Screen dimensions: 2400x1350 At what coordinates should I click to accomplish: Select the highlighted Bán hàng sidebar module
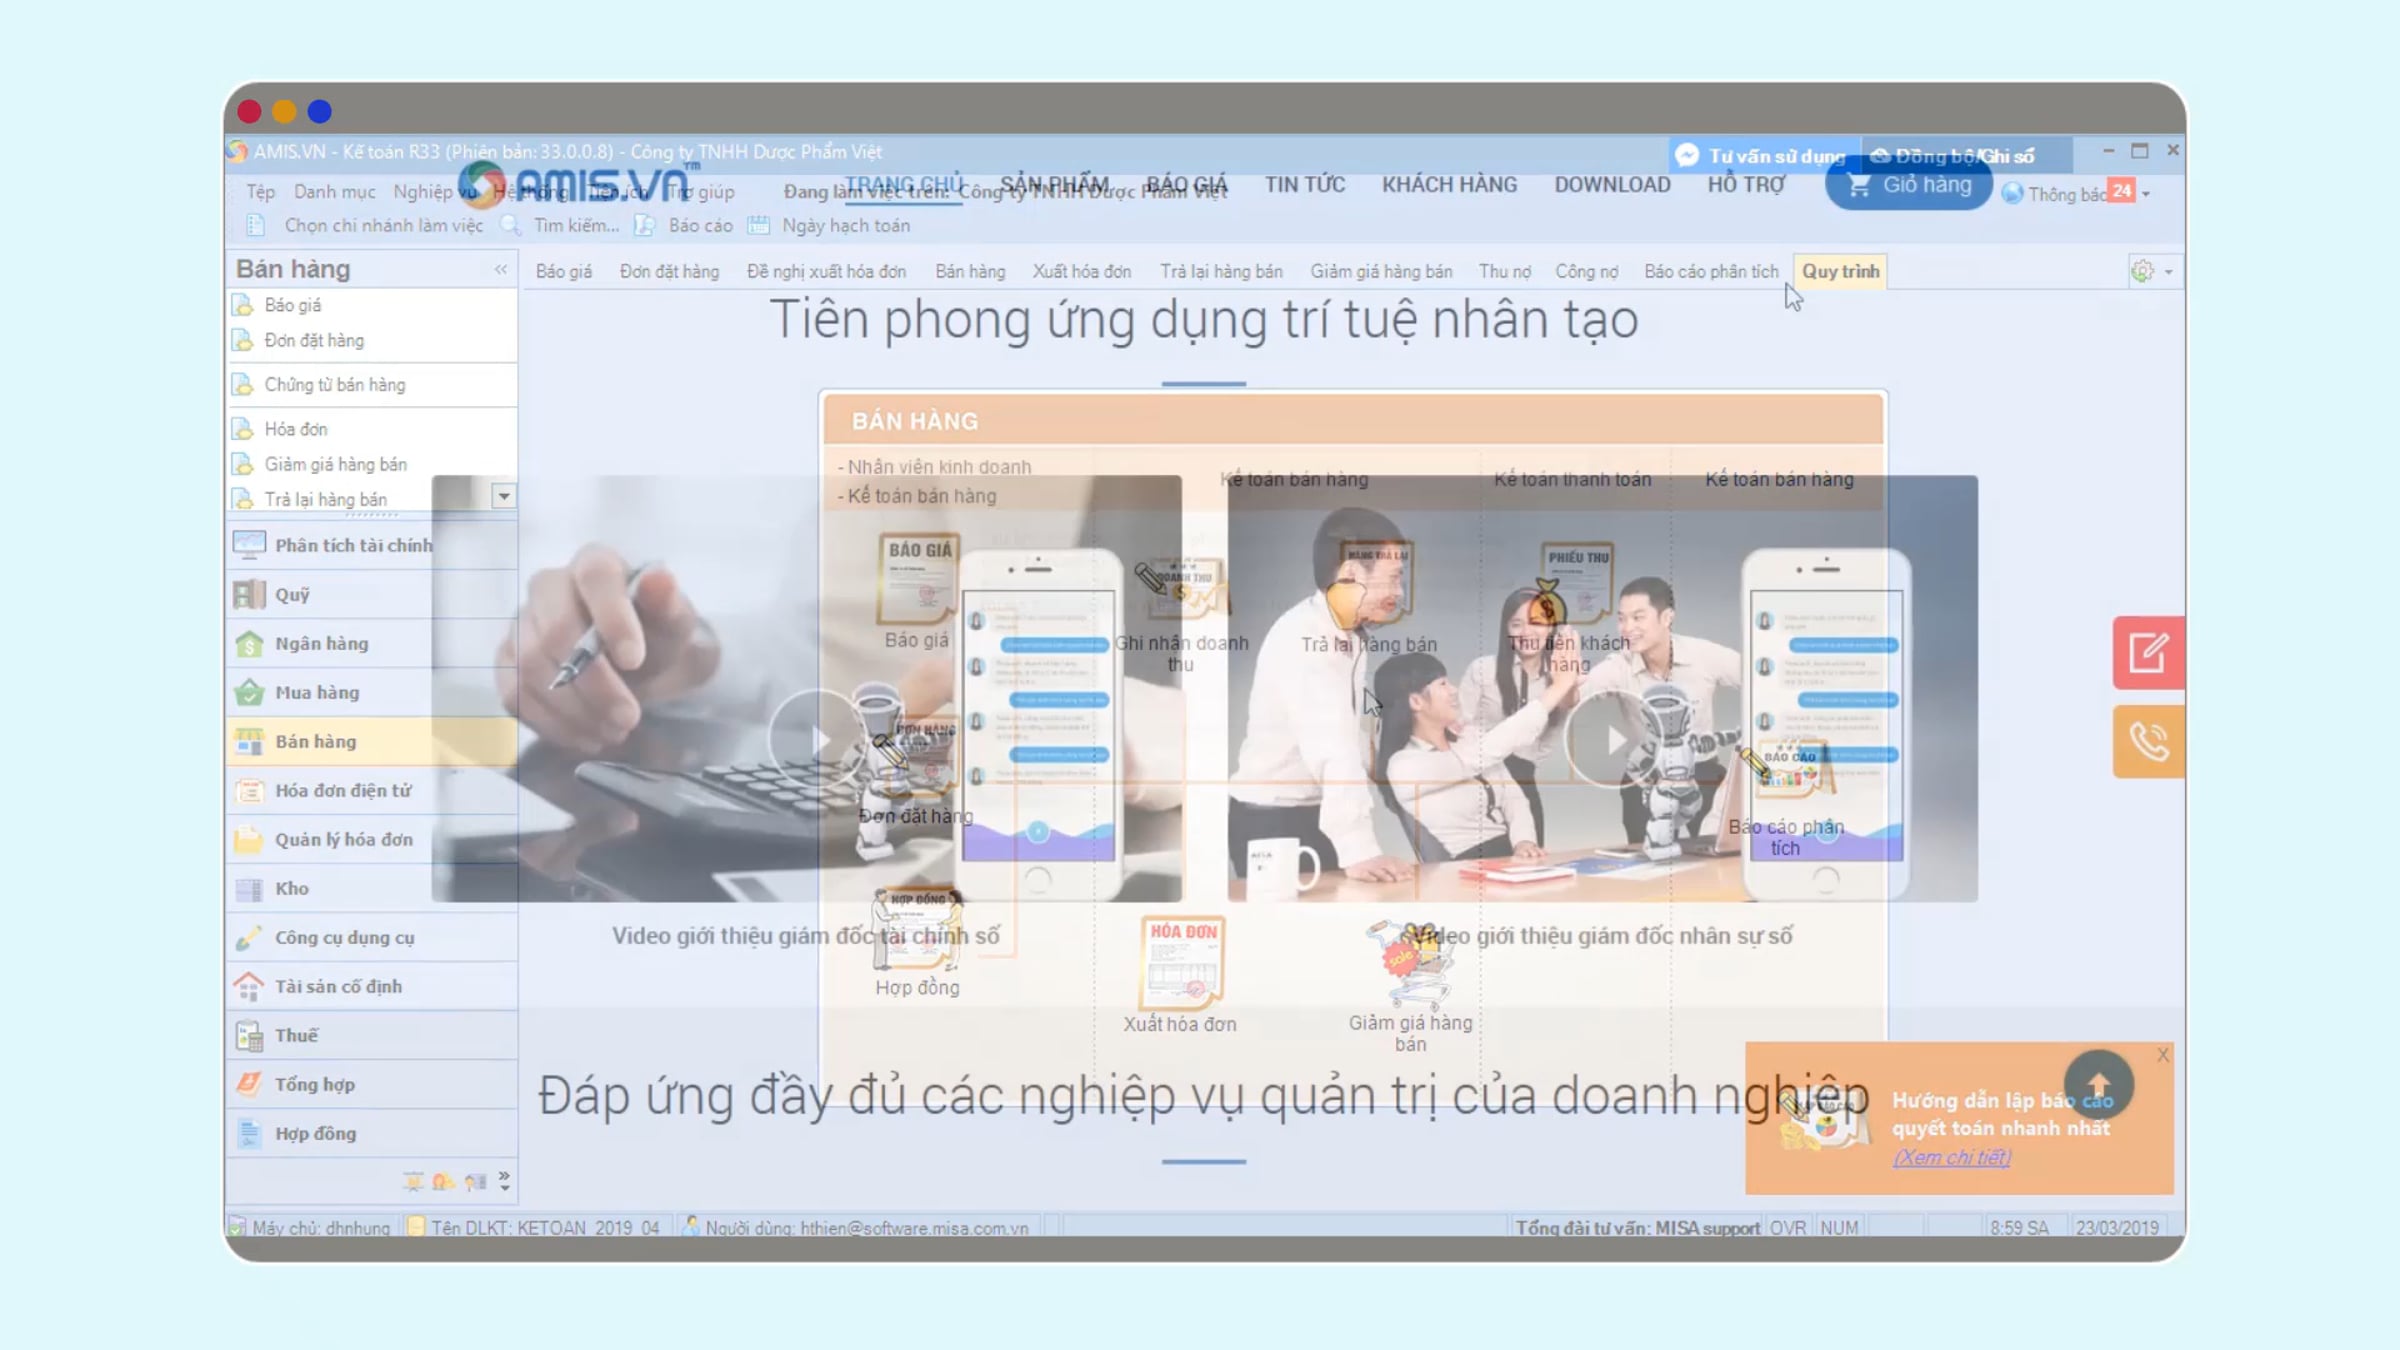pyautogui.click(x=372, y=741)
